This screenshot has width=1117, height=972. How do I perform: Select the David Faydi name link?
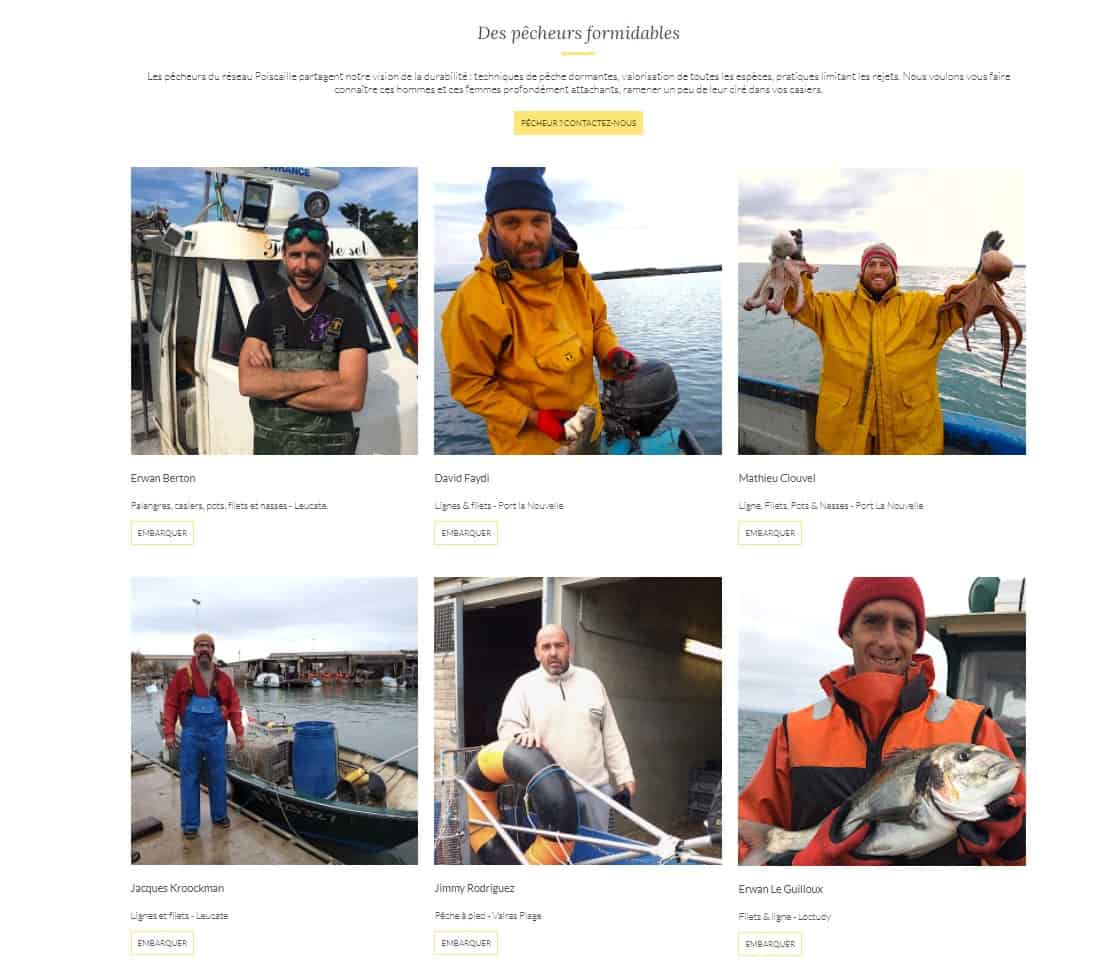coord(462,478)
